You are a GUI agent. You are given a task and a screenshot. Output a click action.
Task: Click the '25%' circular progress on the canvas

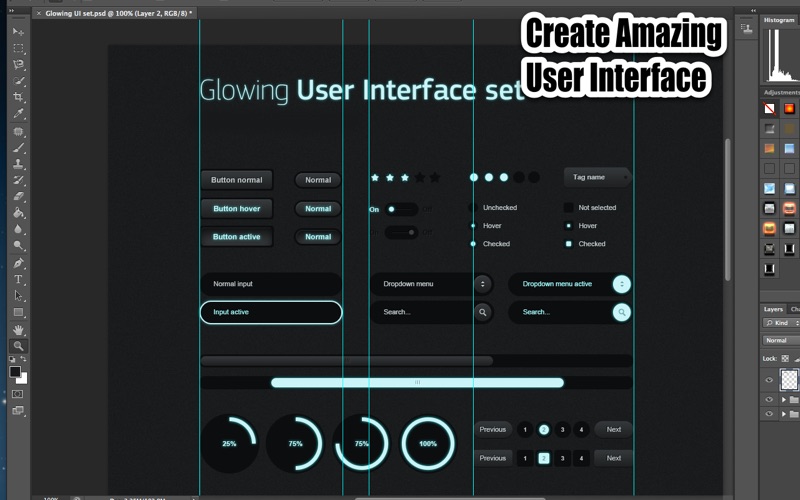click(x=229, y=443)
